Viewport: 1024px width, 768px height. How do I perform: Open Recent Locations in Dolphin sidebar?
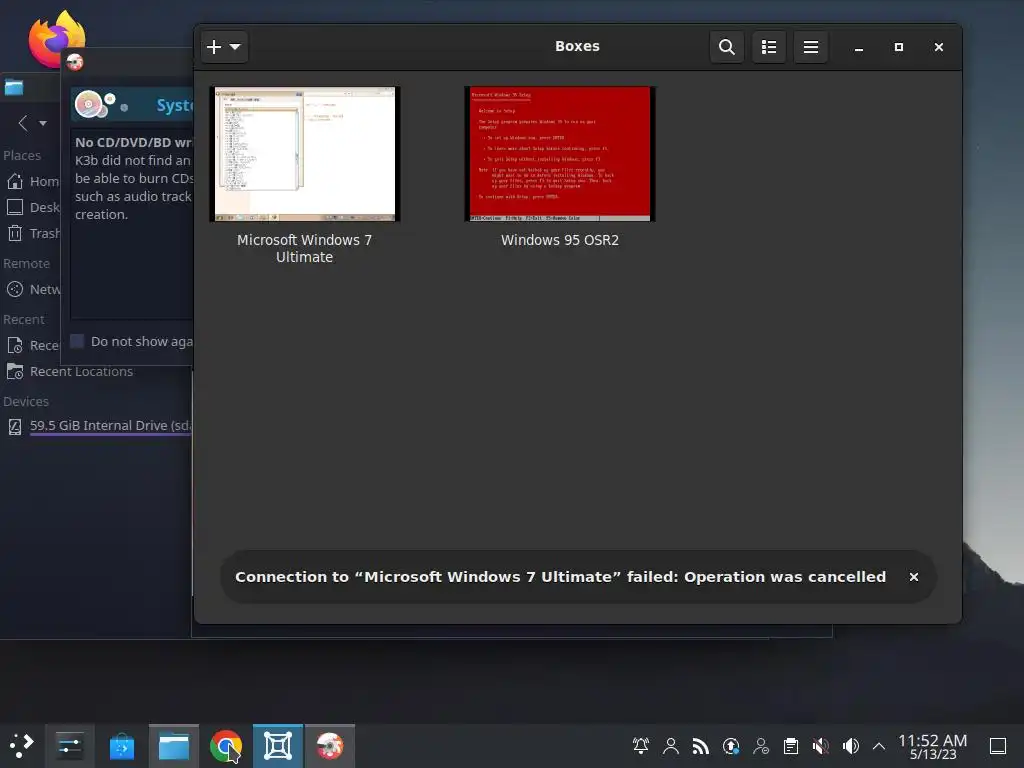coord(70,372)
